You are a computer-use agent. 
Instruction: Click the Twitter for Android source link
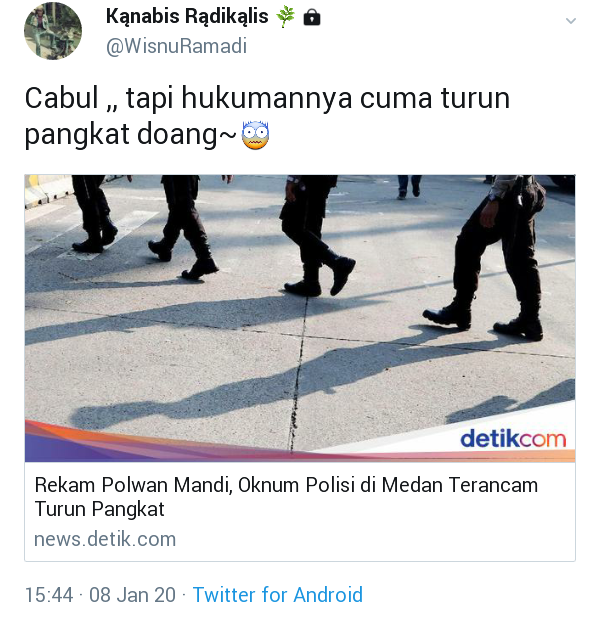click(x=277, y=594)
